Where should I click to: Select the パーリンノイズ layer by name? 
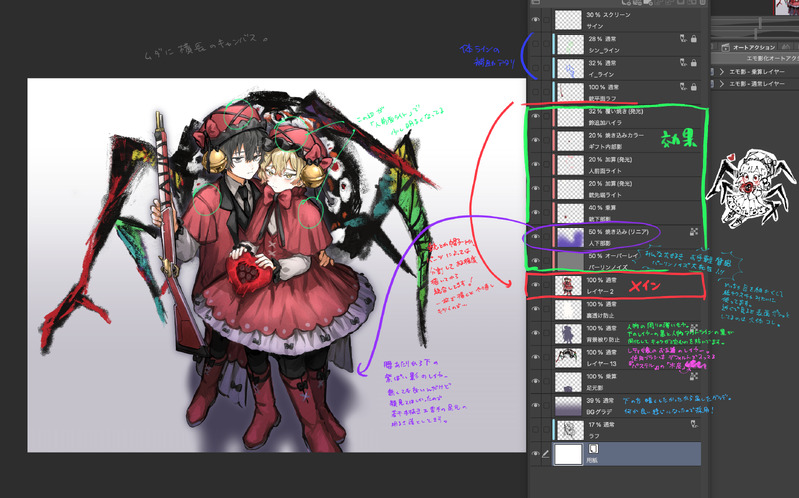[608, 267]
